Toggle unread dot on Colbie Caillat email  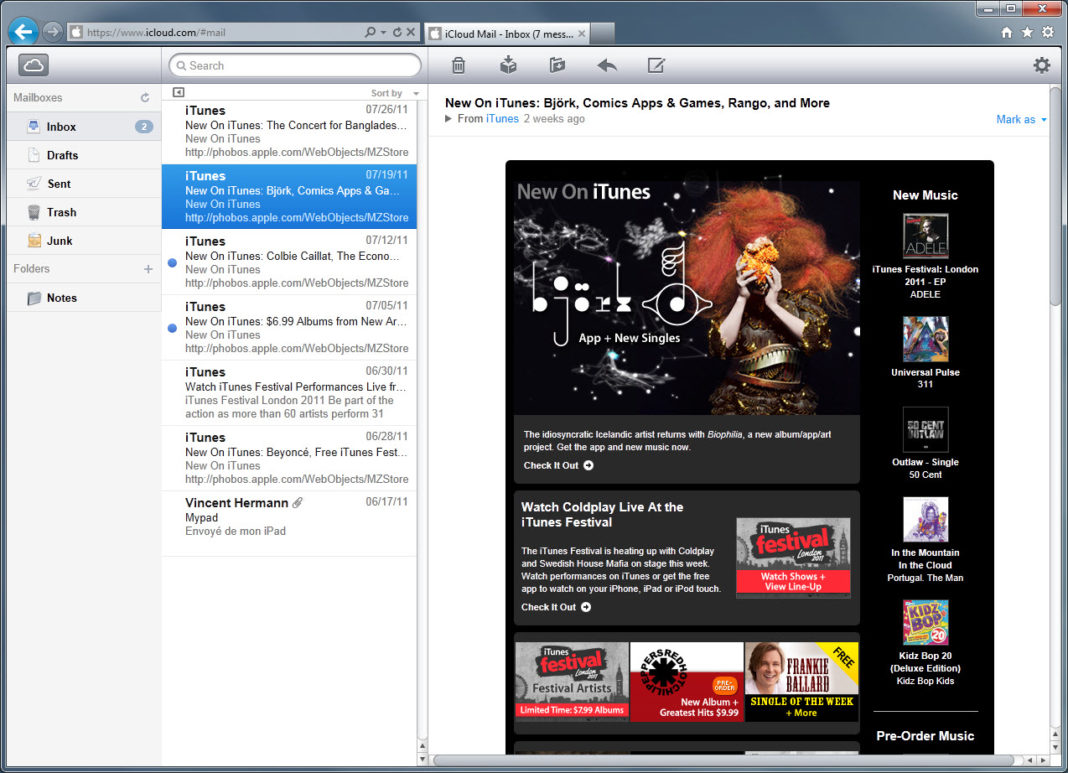click(172, 262)
